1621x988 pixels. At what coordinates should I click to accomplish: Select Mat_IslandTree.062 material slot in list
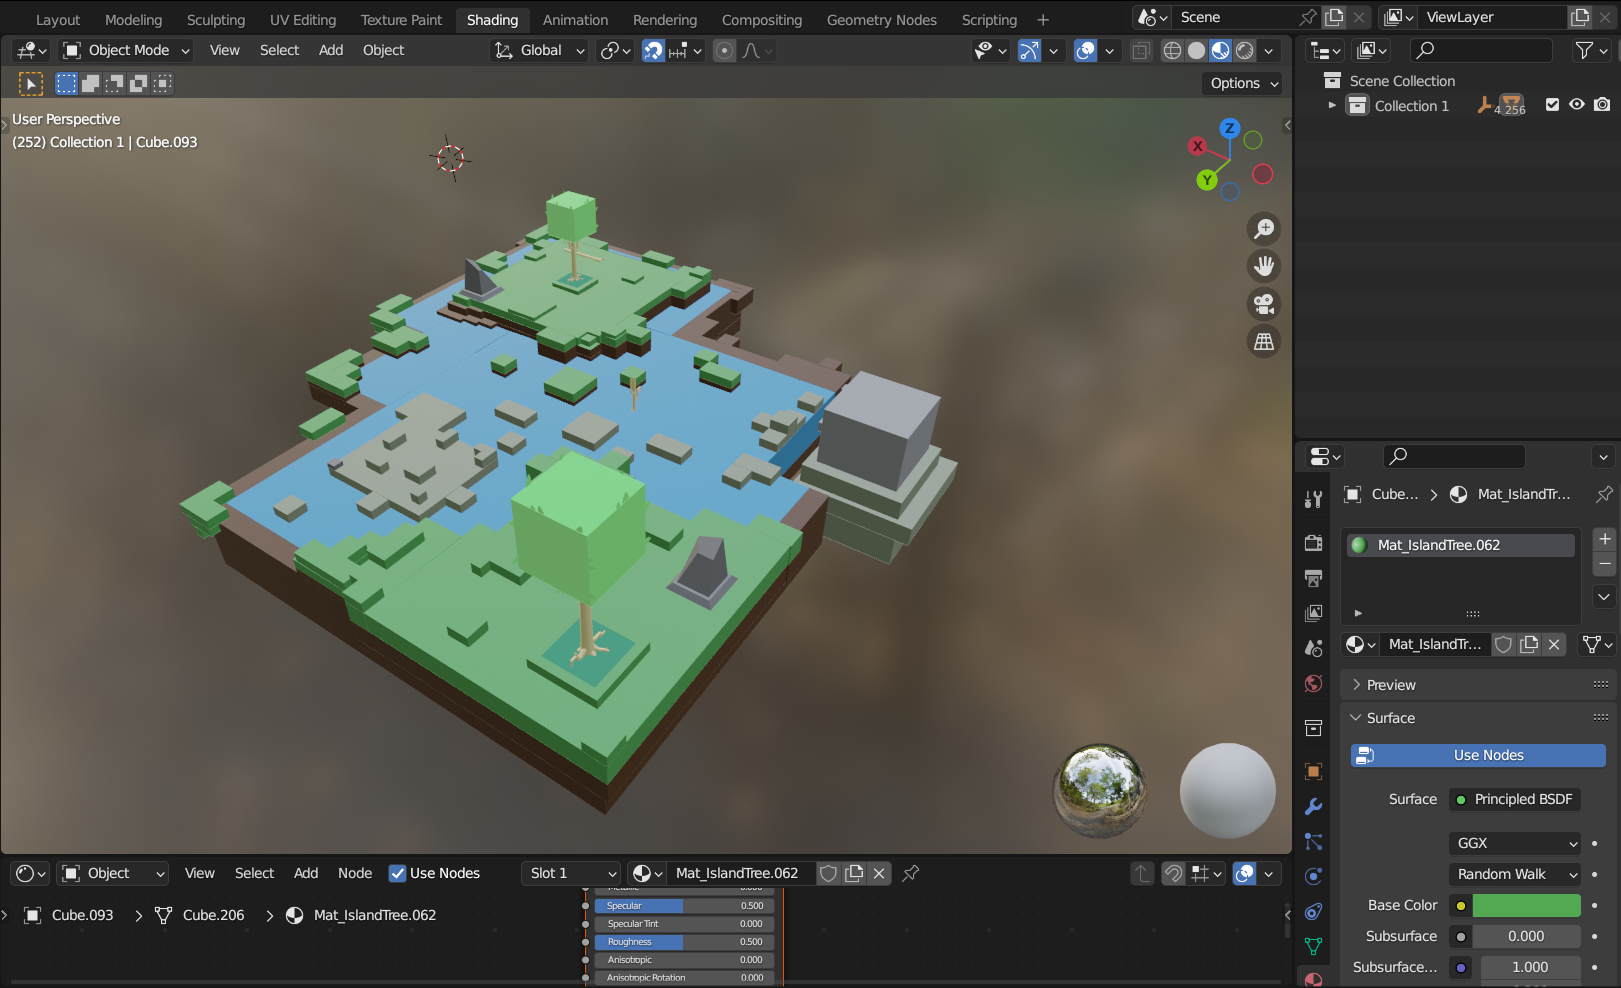(1461, 545)
